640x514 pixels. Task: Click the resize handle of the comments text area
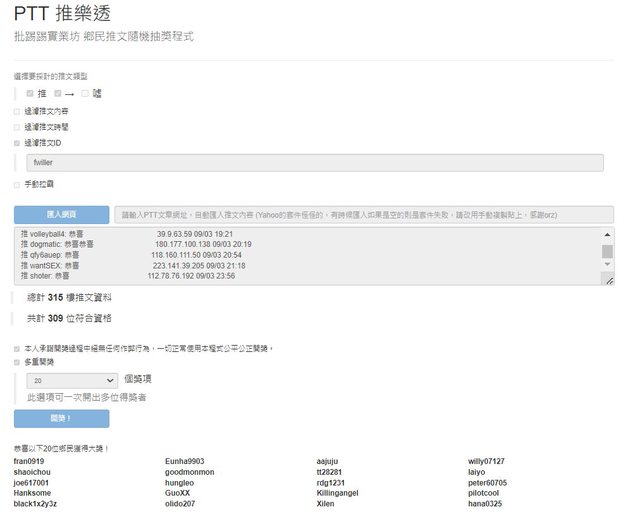(608, 280)
